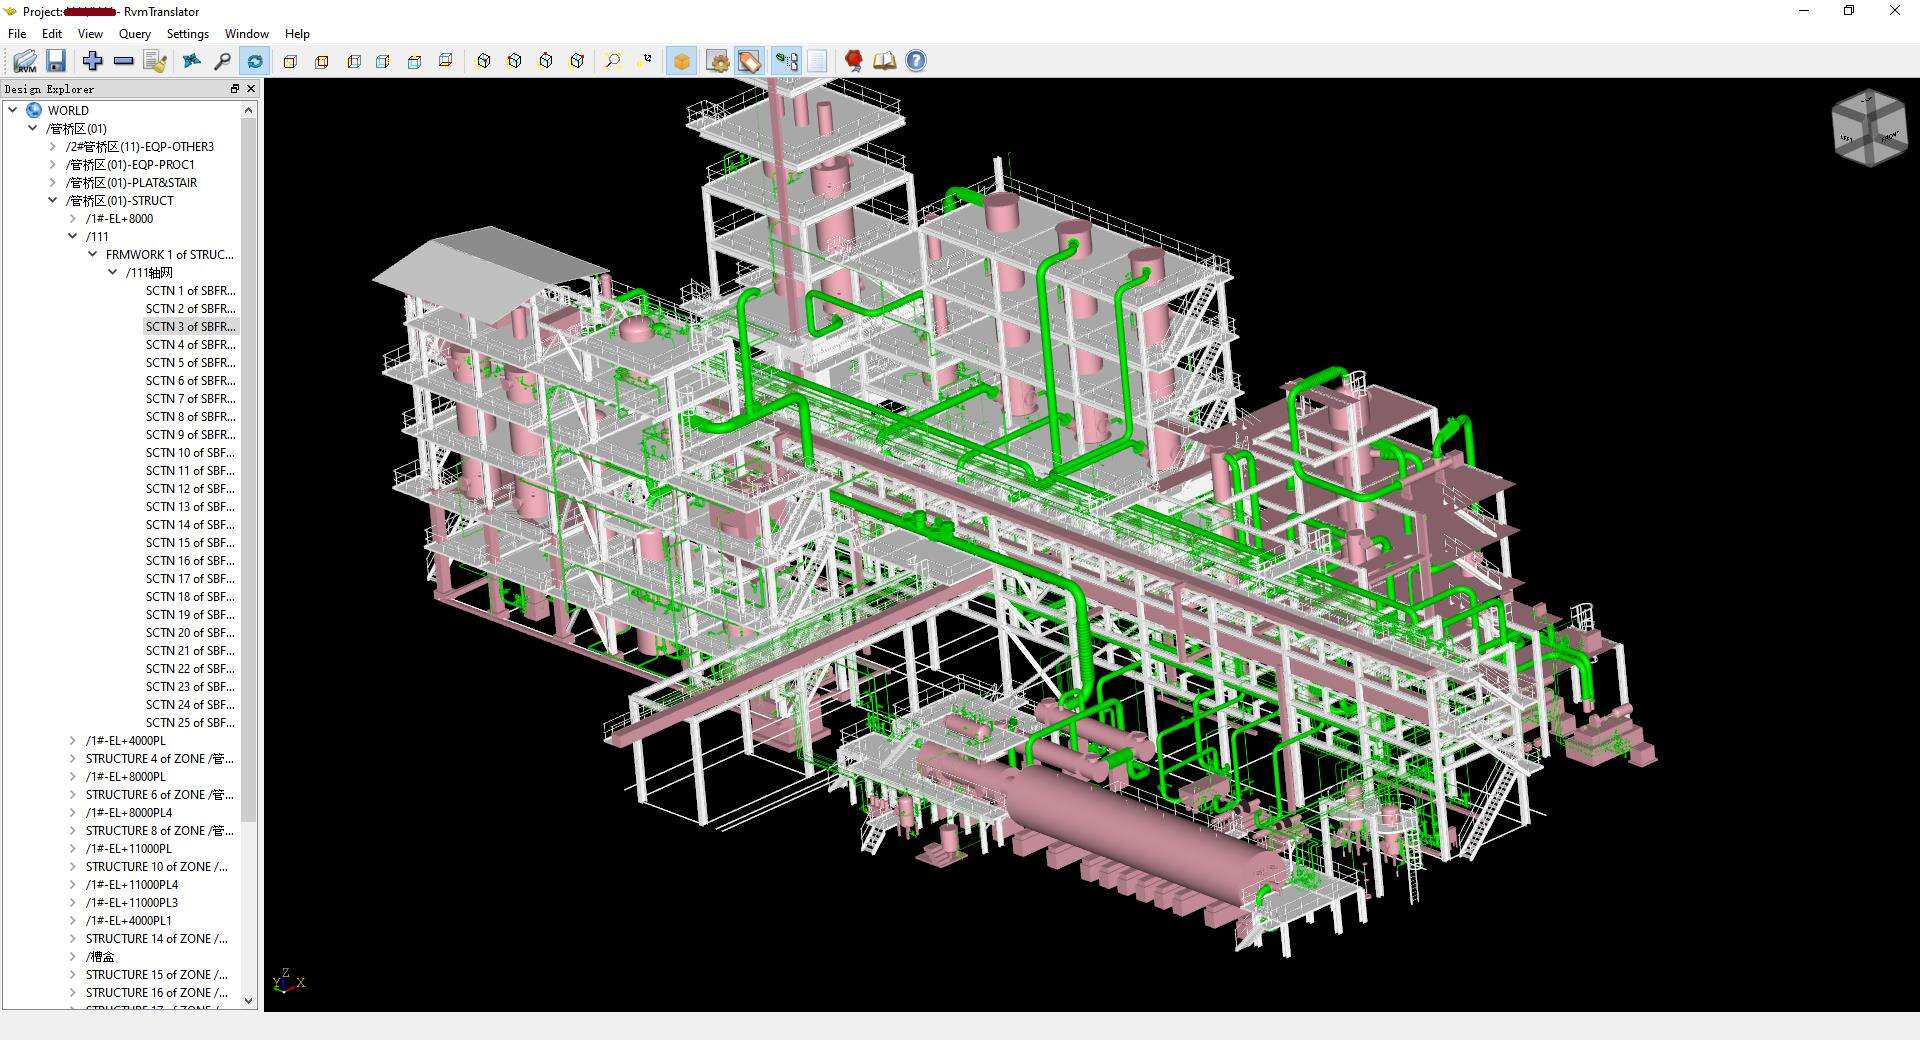This screenshot has height=1040, width=1920.
Task: Expand the /管桥区(01)-PLAT&STAIR node
Action: [x=53, y=183]
